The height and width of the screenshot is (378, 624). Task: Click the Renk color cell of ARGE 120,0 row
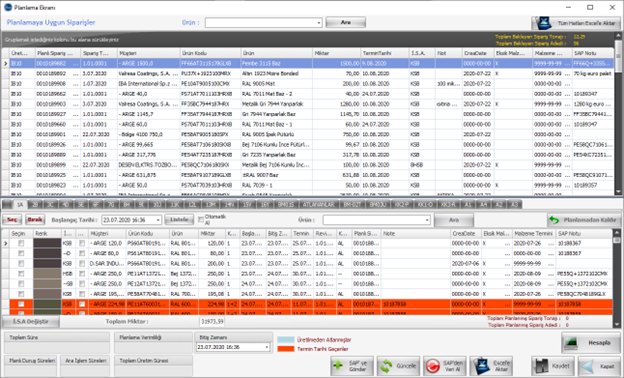click(x=47, y=243)
